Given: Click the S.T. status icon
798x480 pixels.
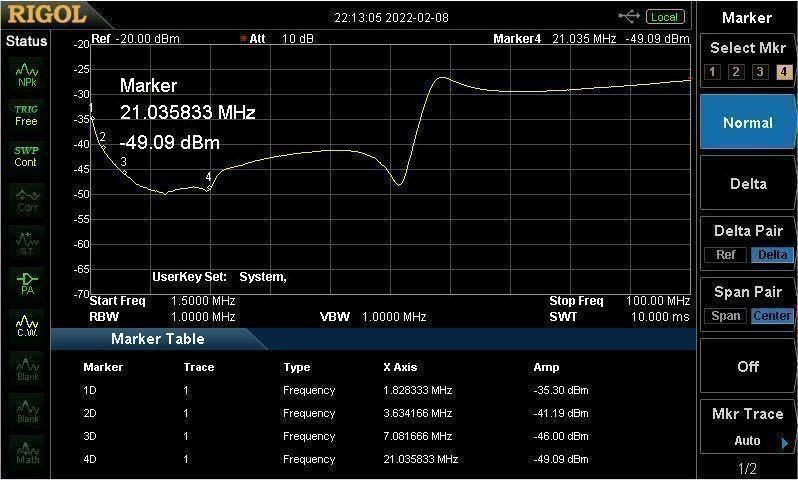Looking at the screenshot, I should pyautogui.click(x=27, y=243).
